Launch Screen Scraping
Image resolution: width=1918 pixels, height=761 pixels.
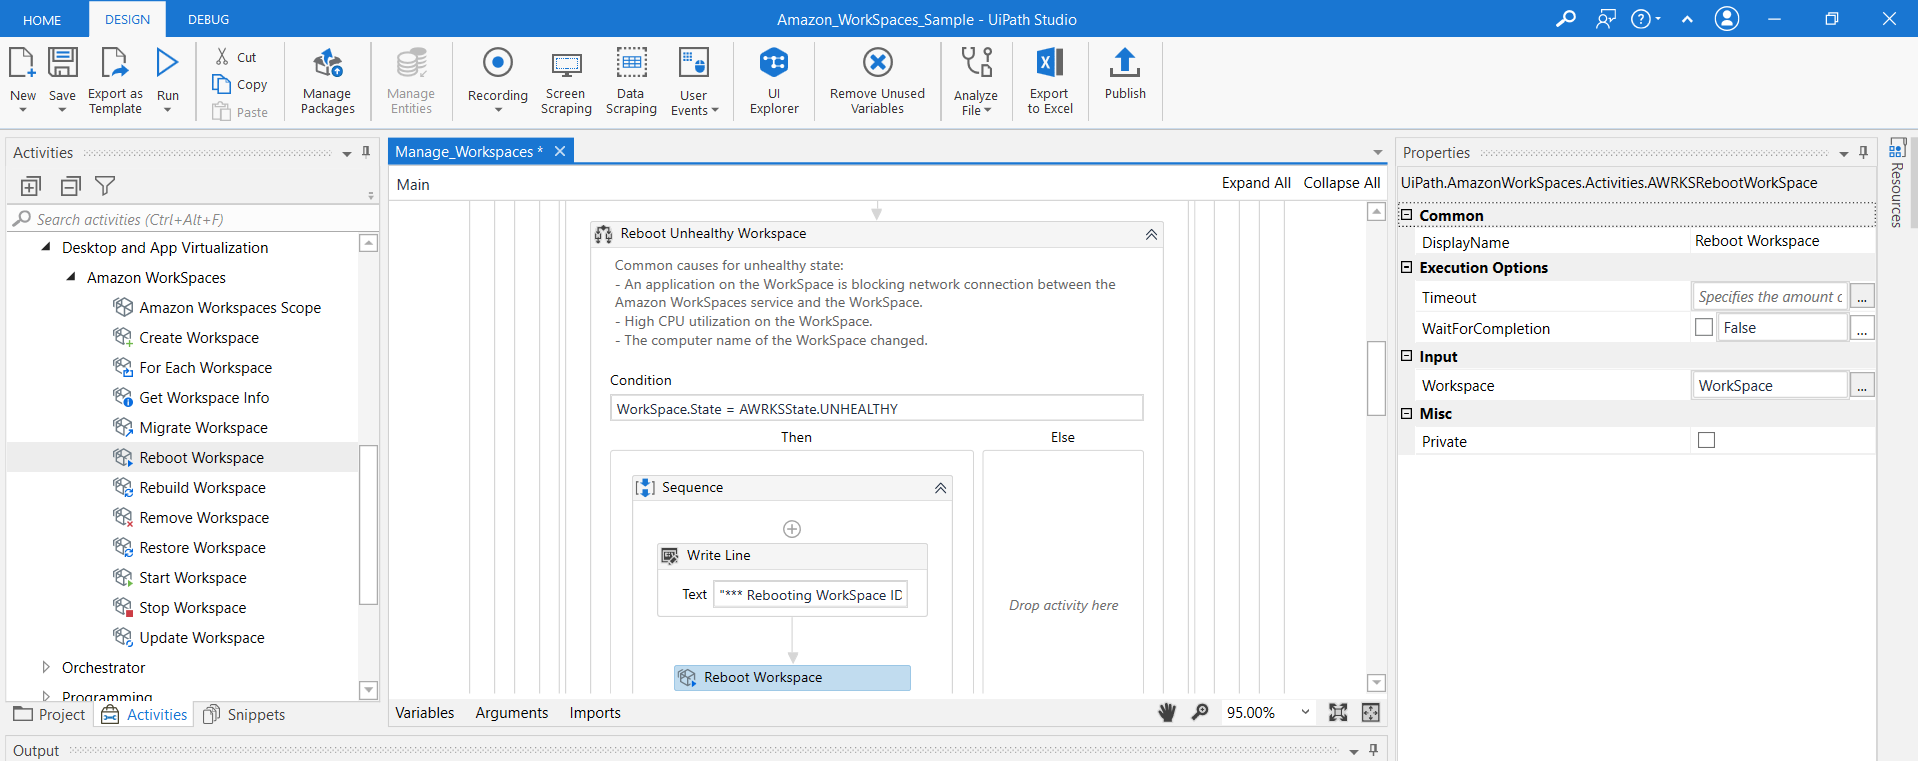(x=566, y=80)
